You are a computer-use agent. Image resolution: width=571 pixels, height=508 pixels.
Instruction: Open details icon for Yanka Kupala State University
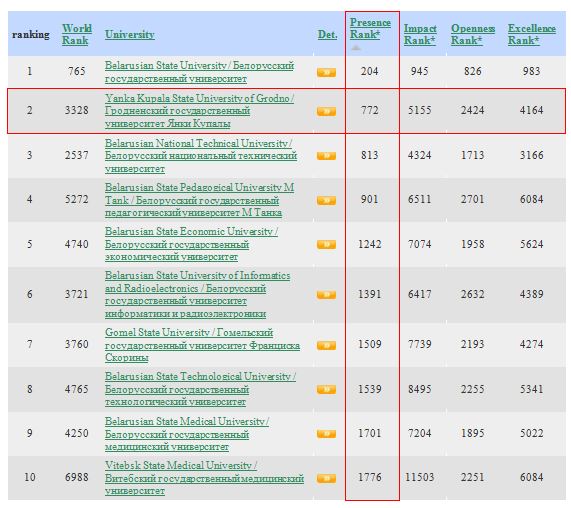tap(326, 111)
